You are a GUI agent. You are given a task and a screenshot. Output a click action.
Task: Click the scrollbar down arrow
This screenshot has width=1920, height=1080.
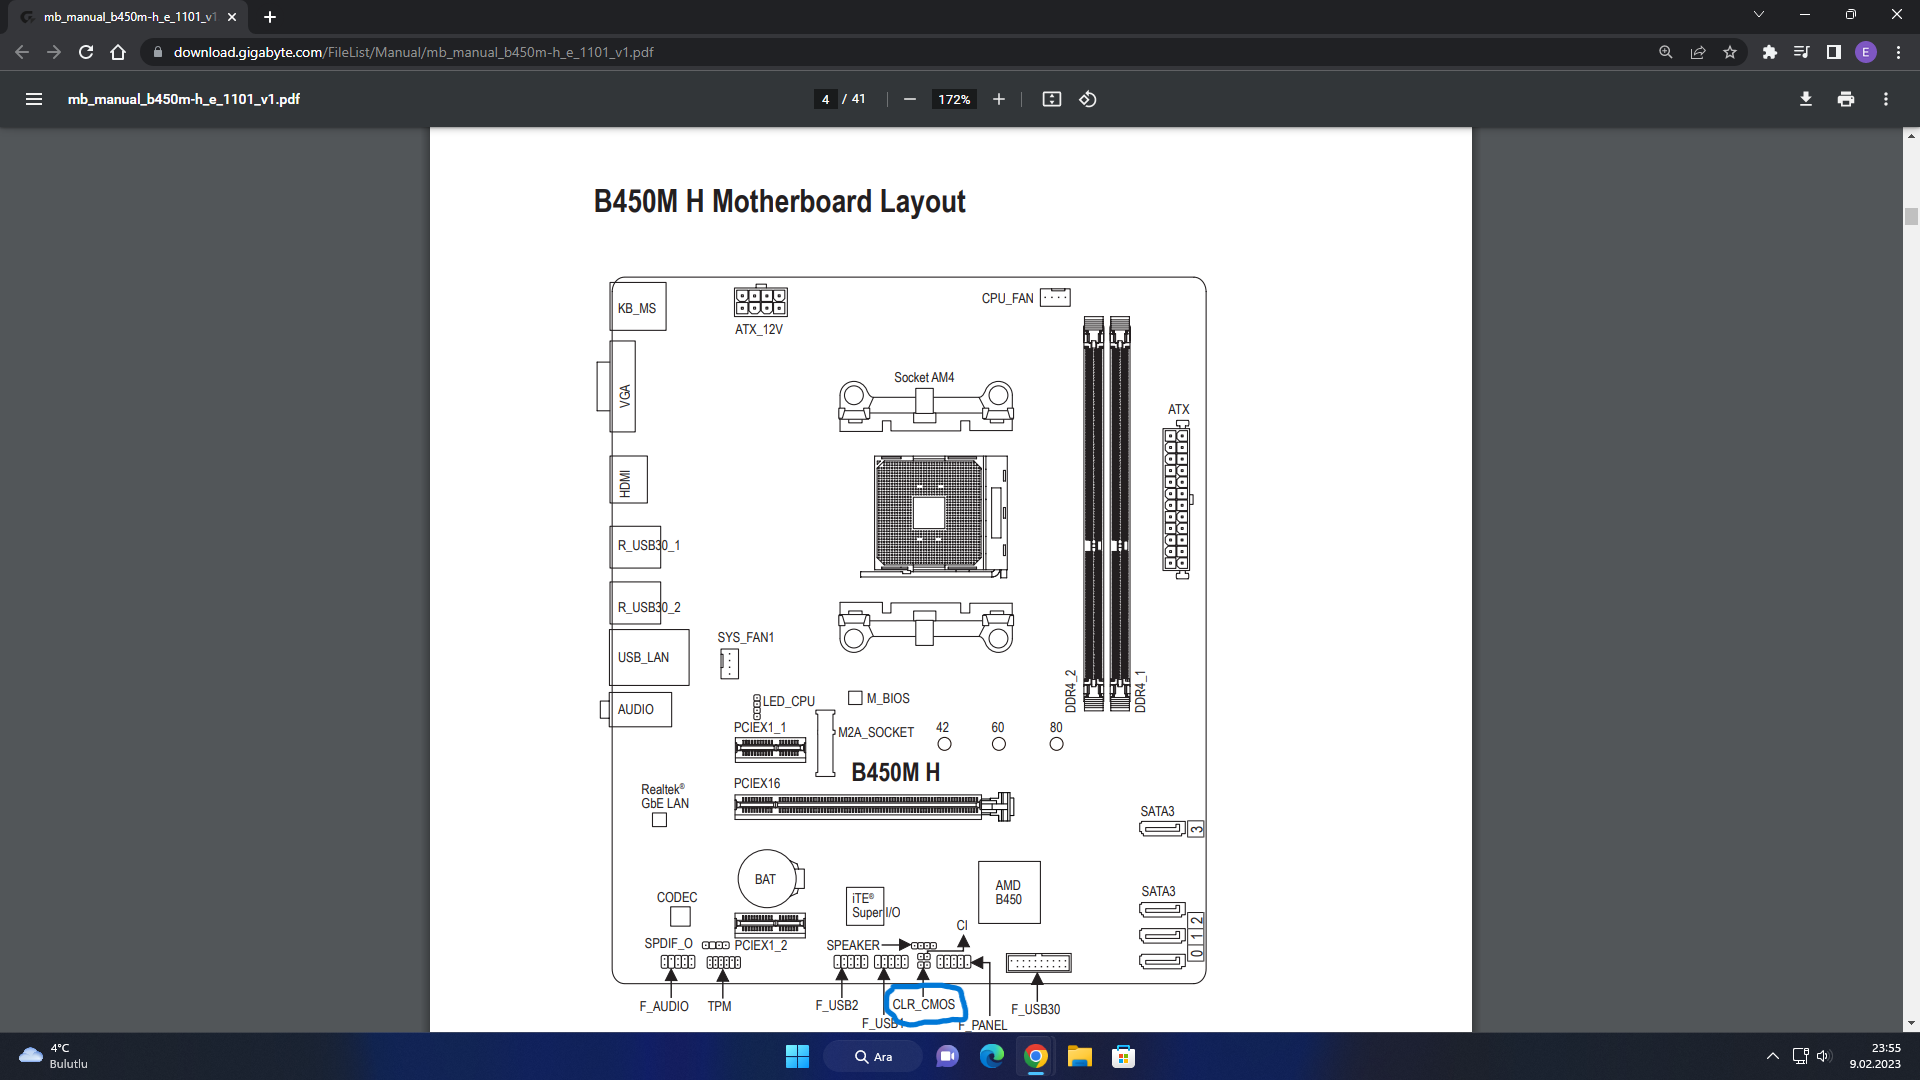point(1911,1023)
